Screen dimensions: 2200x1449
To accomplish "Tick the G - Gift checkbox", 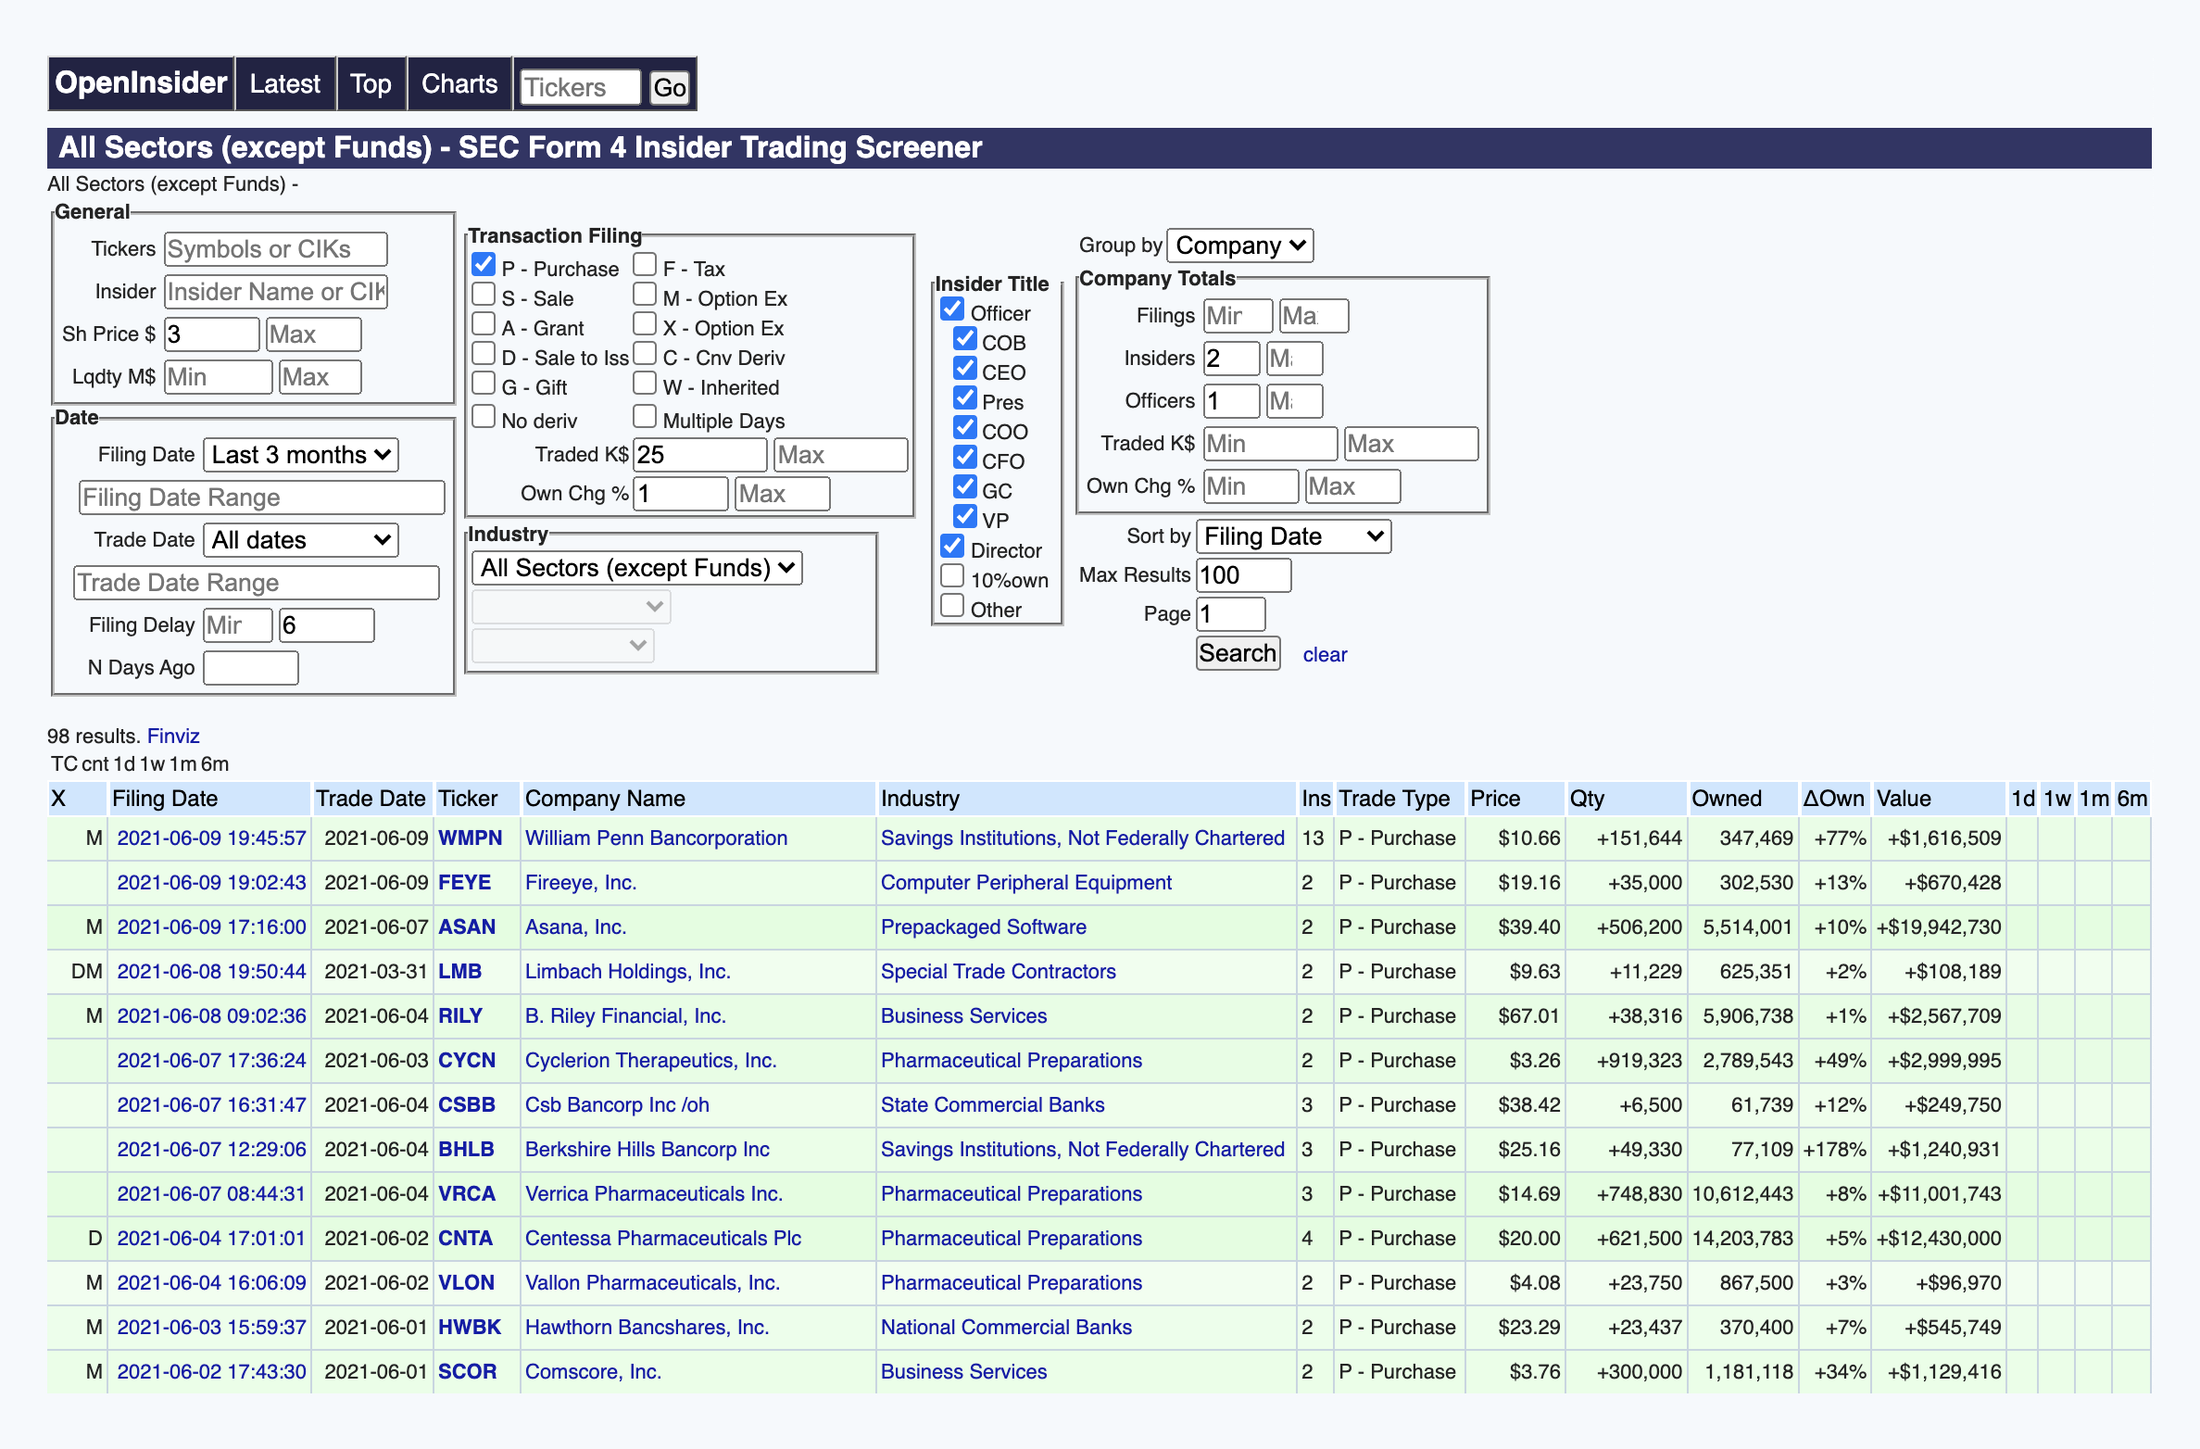I will pyautogui.click(x=484, y=384).
